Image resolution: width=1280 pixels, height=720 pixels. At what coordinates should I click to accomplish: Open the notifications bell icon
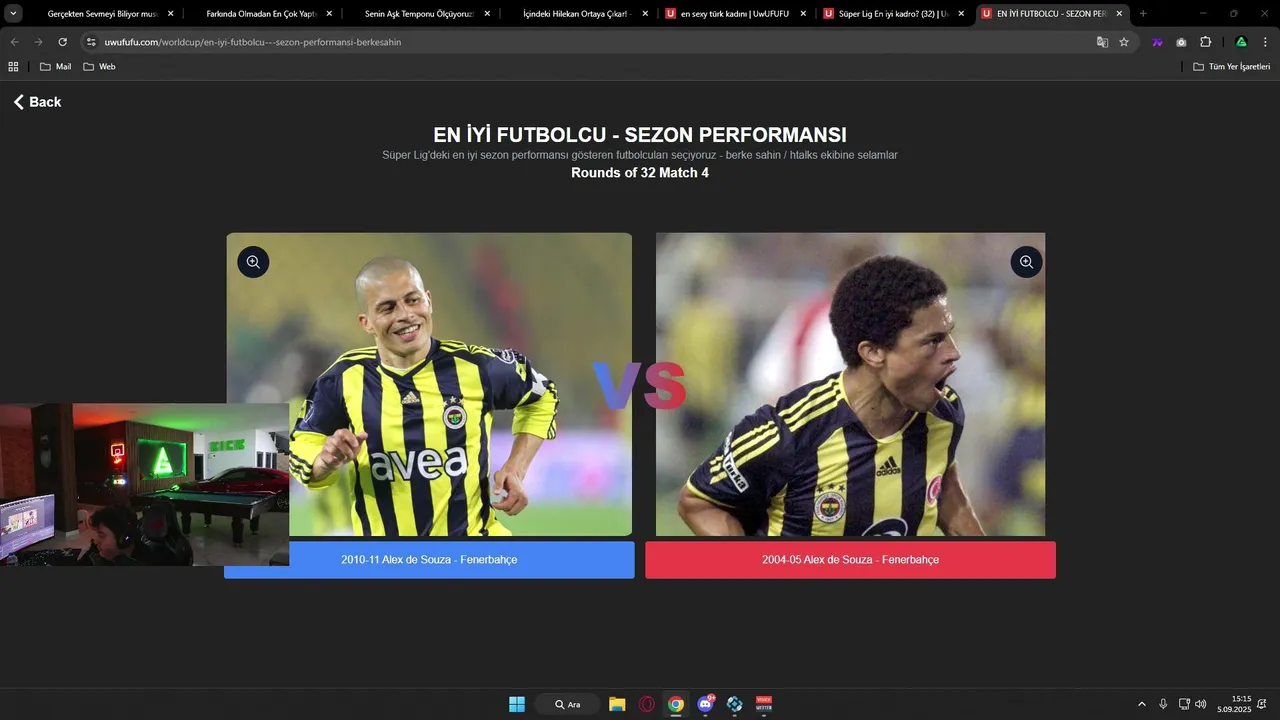pos(1262,704)
